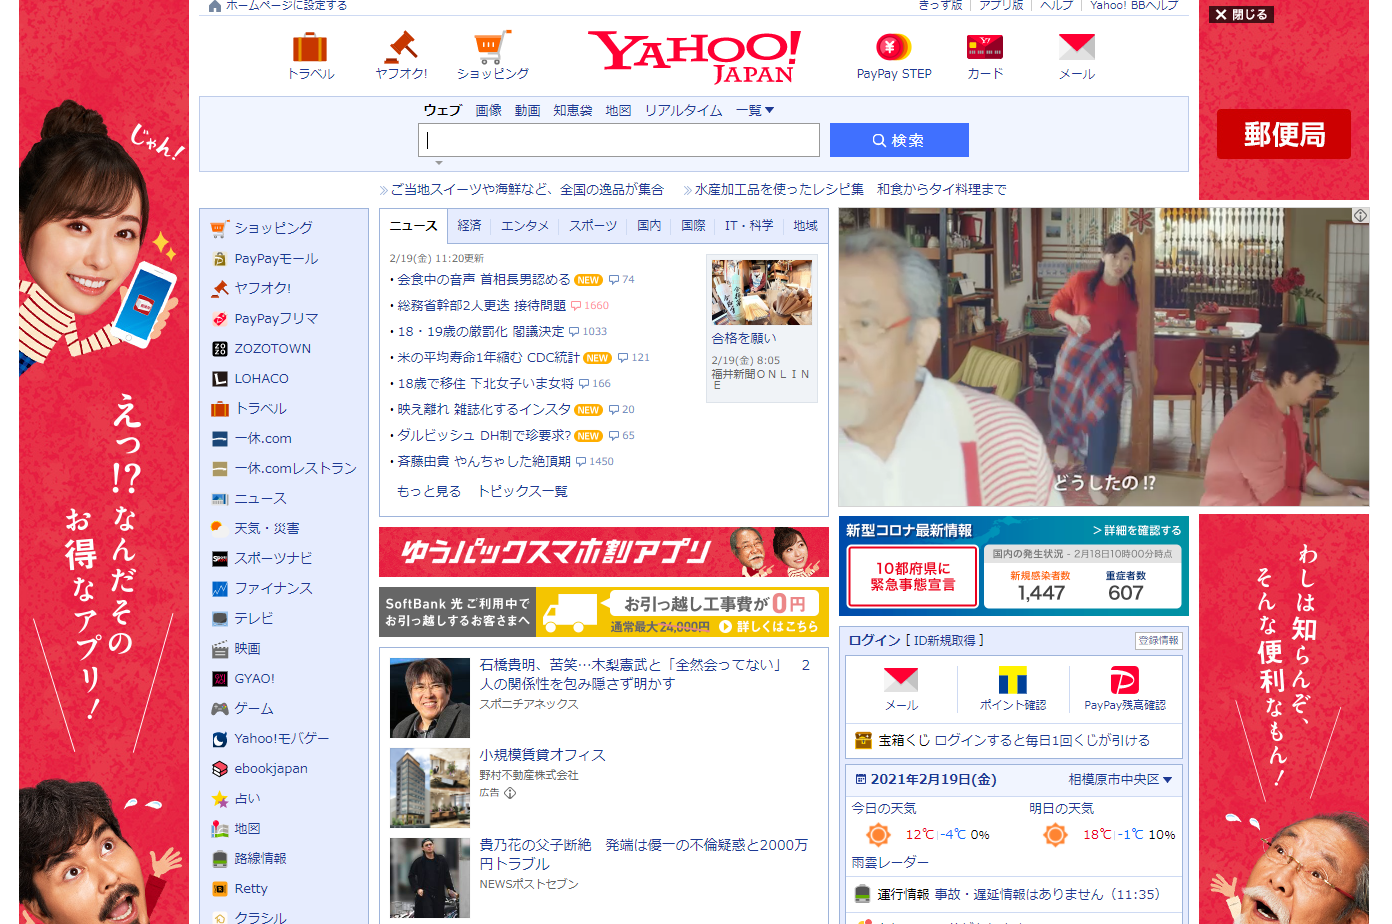Expand the 一覧 search category dropdown
Viewport: 1392px width, 924px height.
(755, 110)
